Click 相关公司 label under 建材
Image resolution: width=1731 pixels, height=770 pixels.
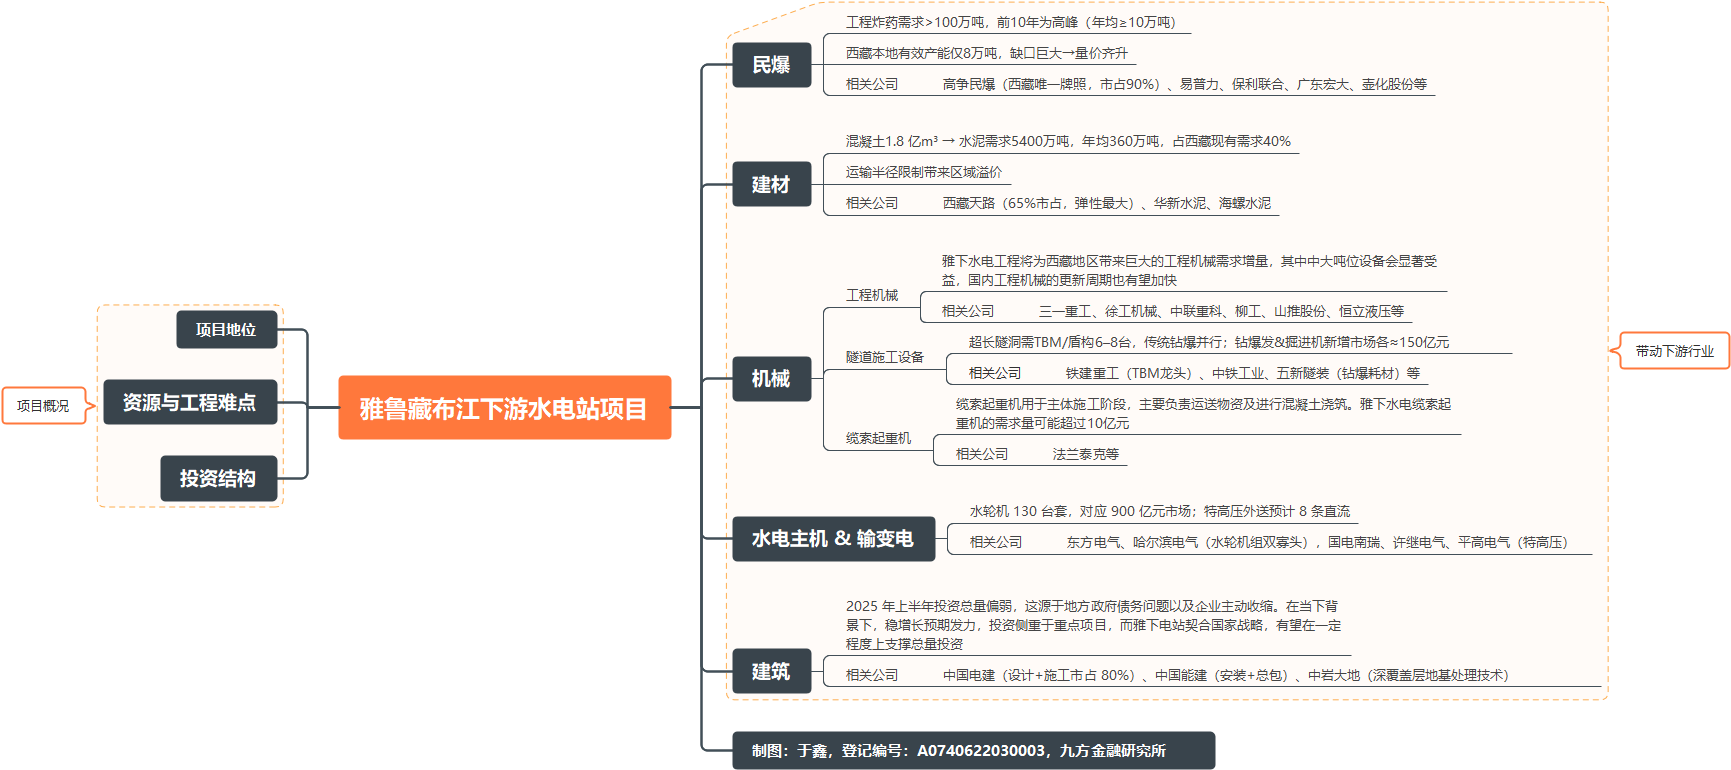[872, 203]
